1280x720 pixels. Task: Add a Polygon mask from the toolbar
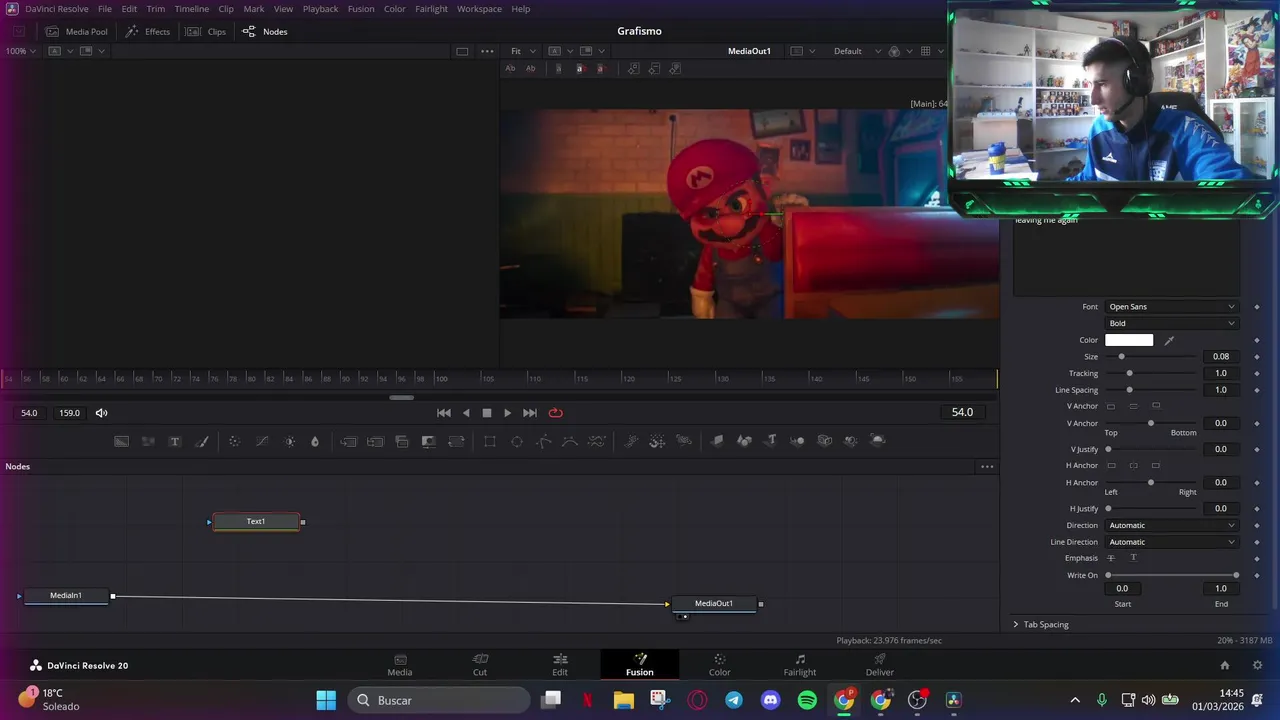pos(544,441)
